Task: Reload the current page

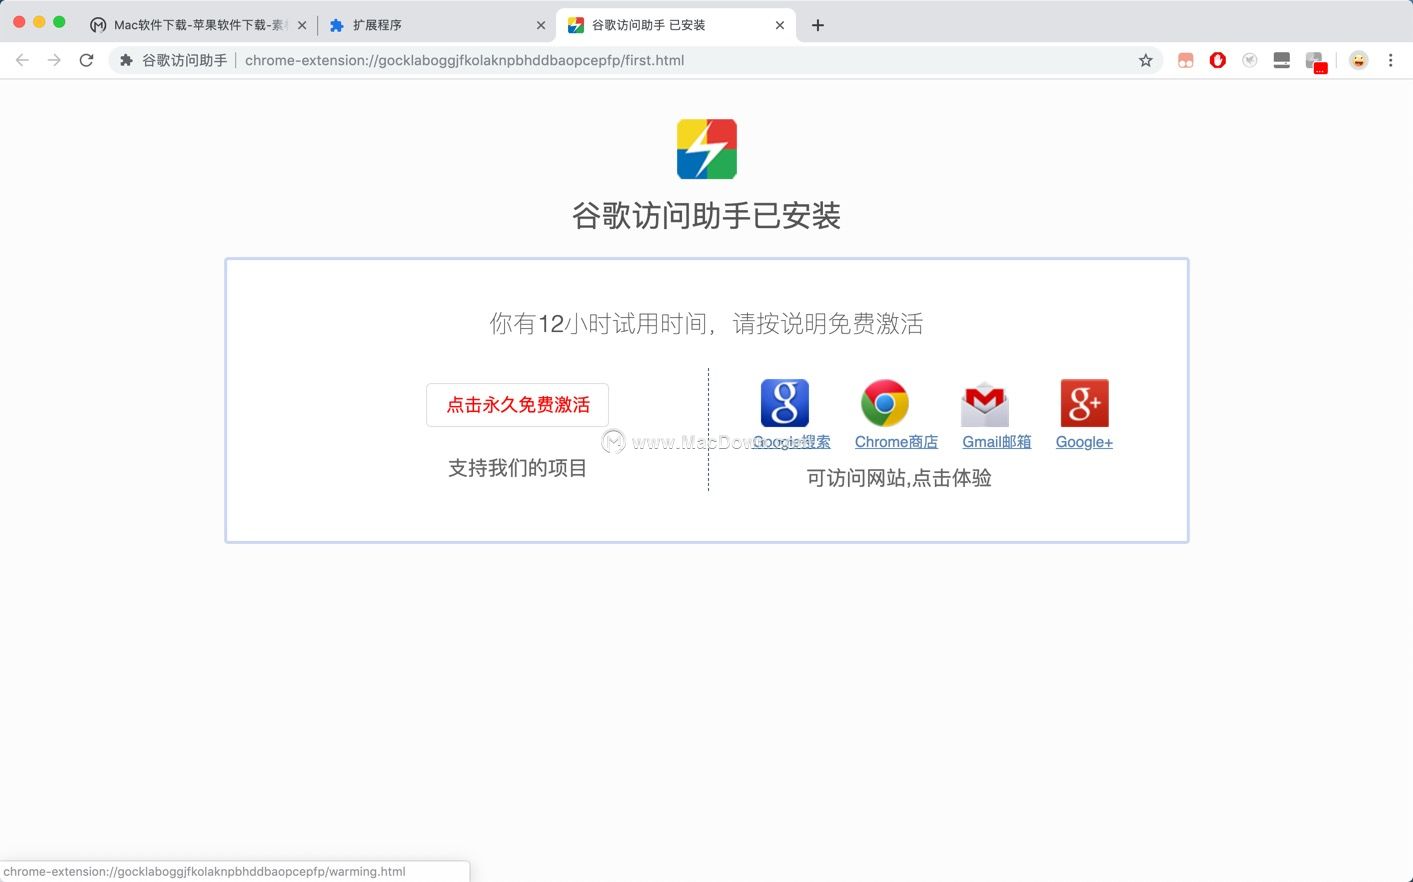Action: 87,60
